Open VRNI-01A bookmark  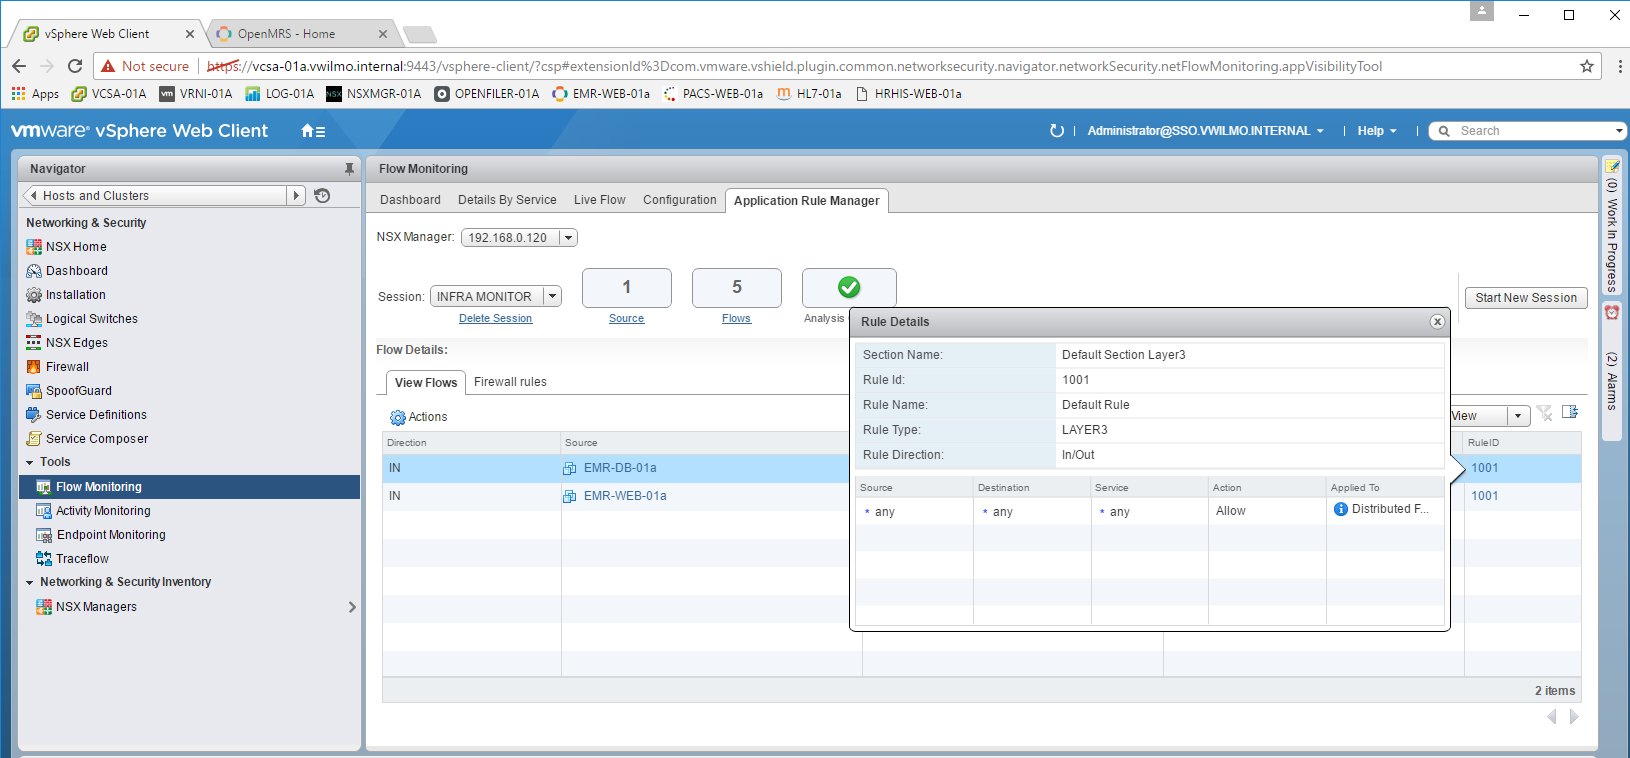196,94
